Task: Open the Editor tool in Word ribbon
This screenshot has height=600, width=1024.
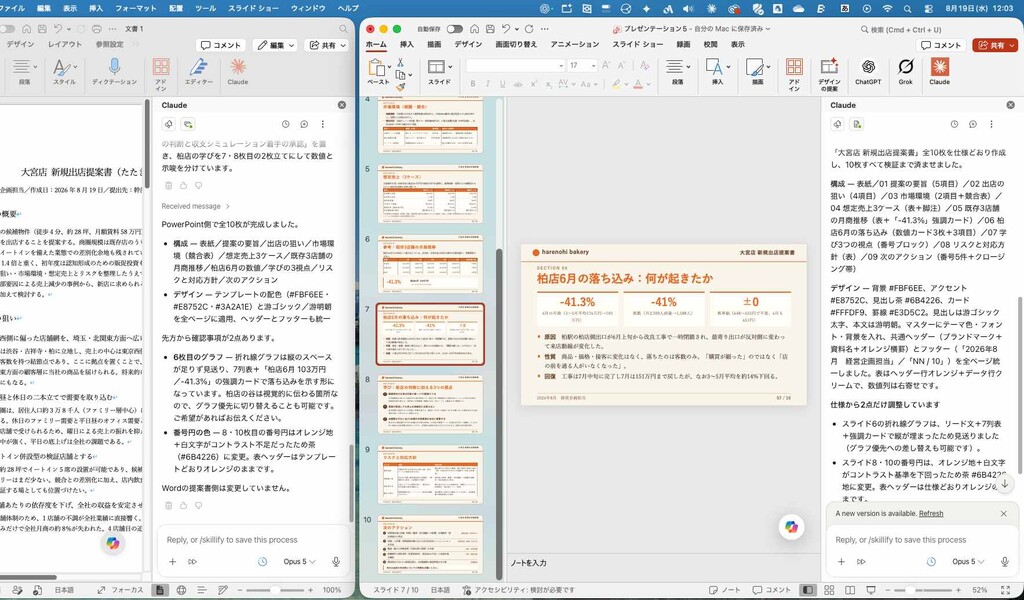Action: (x=199, y=72)
